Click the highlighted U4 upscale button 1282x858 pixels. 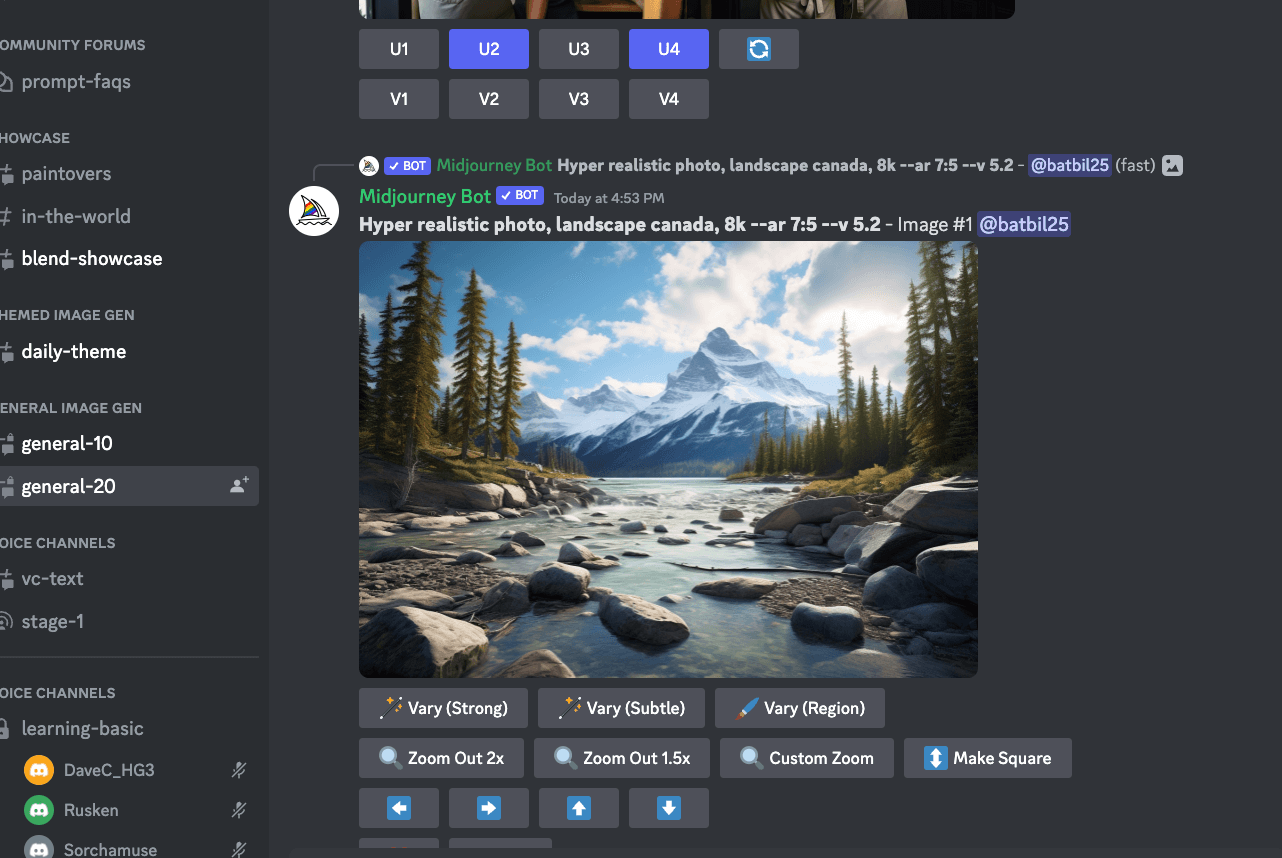[669, 49]
